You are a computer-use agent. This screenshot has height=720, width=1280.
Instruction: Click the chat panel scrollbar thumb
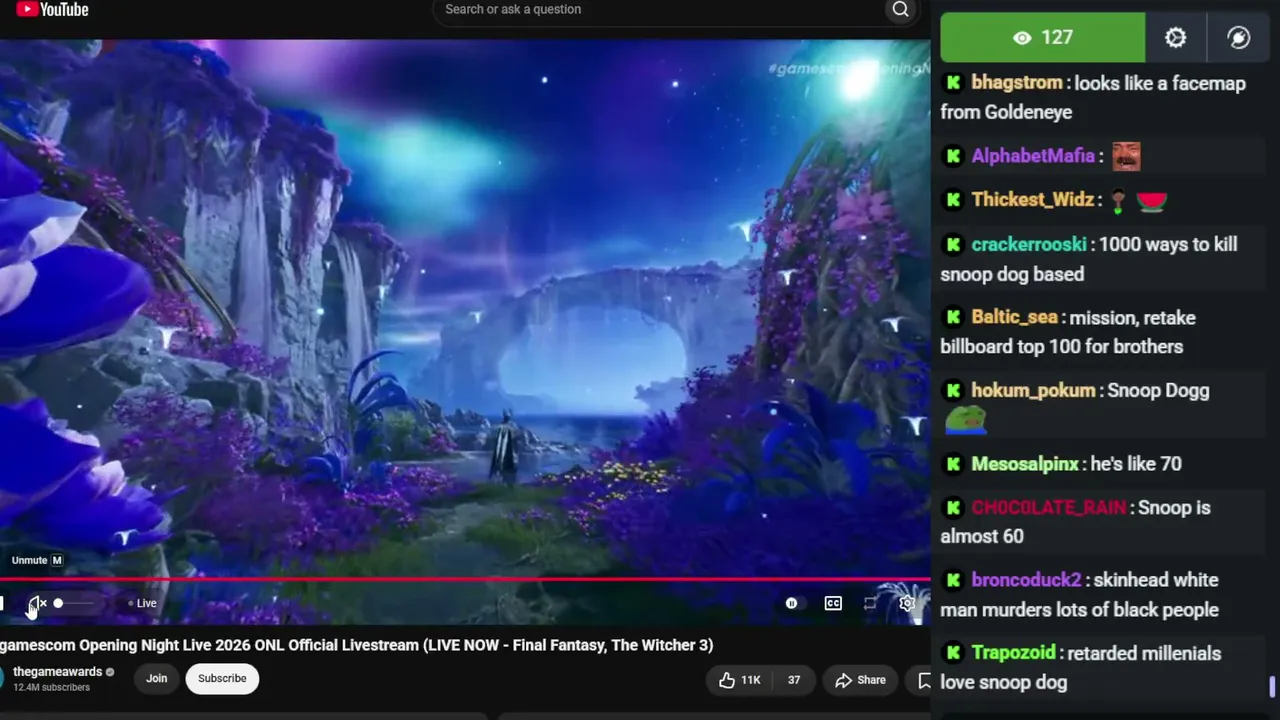1273,687
